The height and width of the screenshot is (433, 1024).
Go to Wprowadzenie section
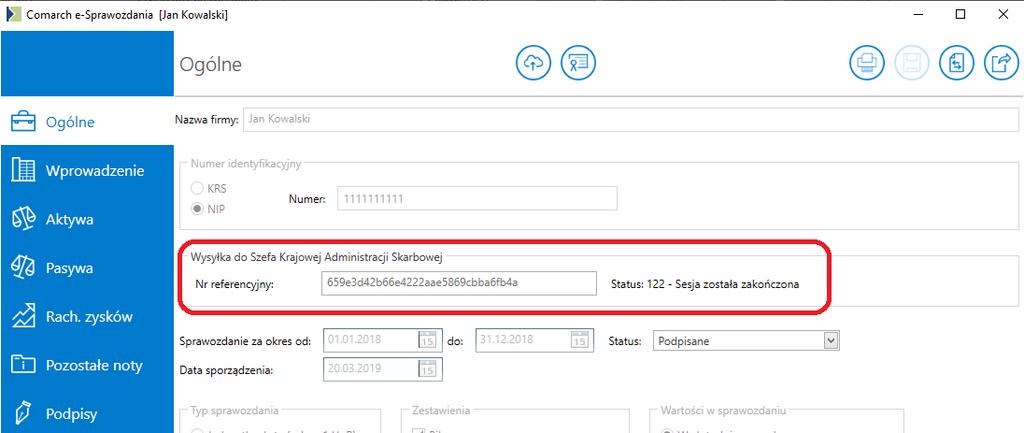click(x=87, y=170)
